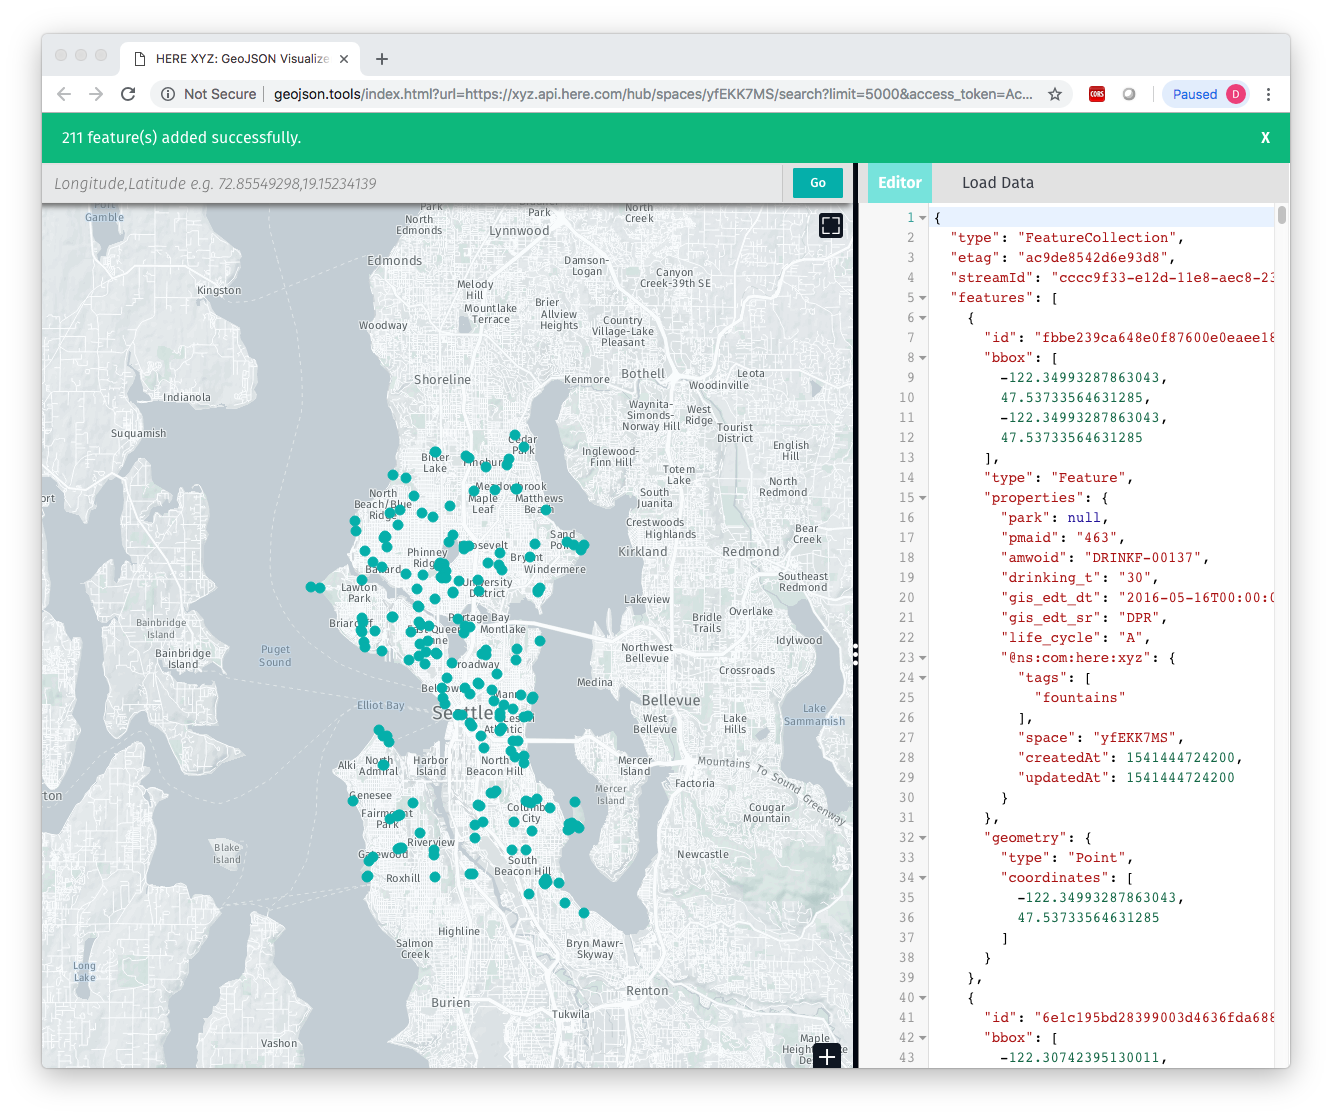
Task: Click the Bellevue label on the map
Action: [671, 700]
